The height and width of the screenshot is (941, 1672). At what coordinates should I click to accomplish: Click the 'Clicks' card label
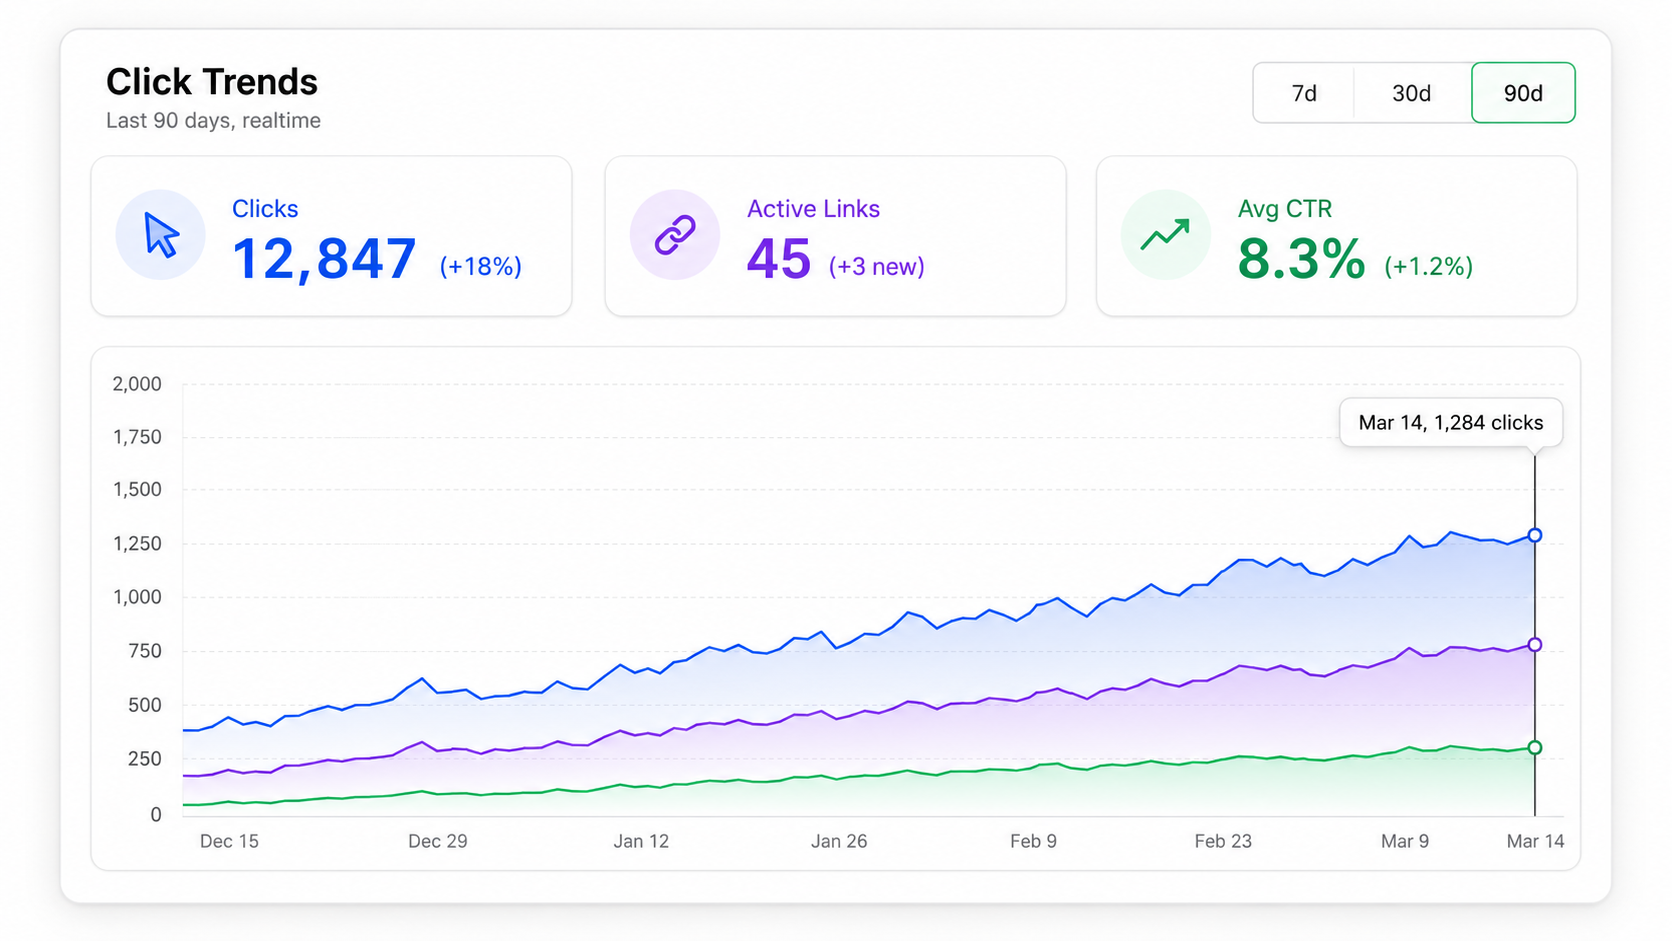[265, 209]
